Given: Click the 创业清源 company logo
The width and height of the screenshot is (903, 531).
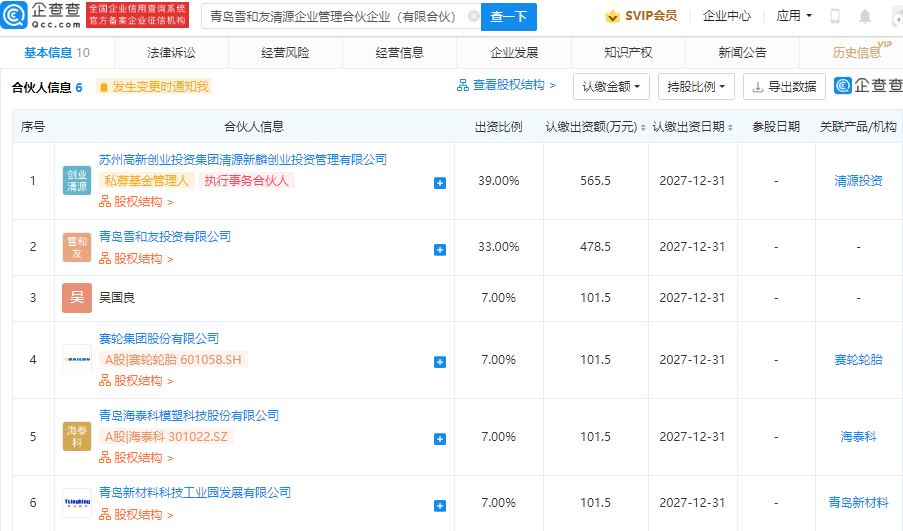Looking at the screenshot, I should click(x=77, y=181).
